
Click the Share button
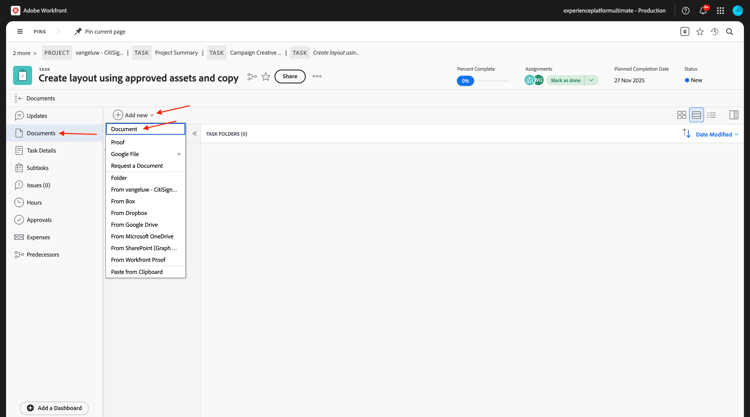[290, 77]
